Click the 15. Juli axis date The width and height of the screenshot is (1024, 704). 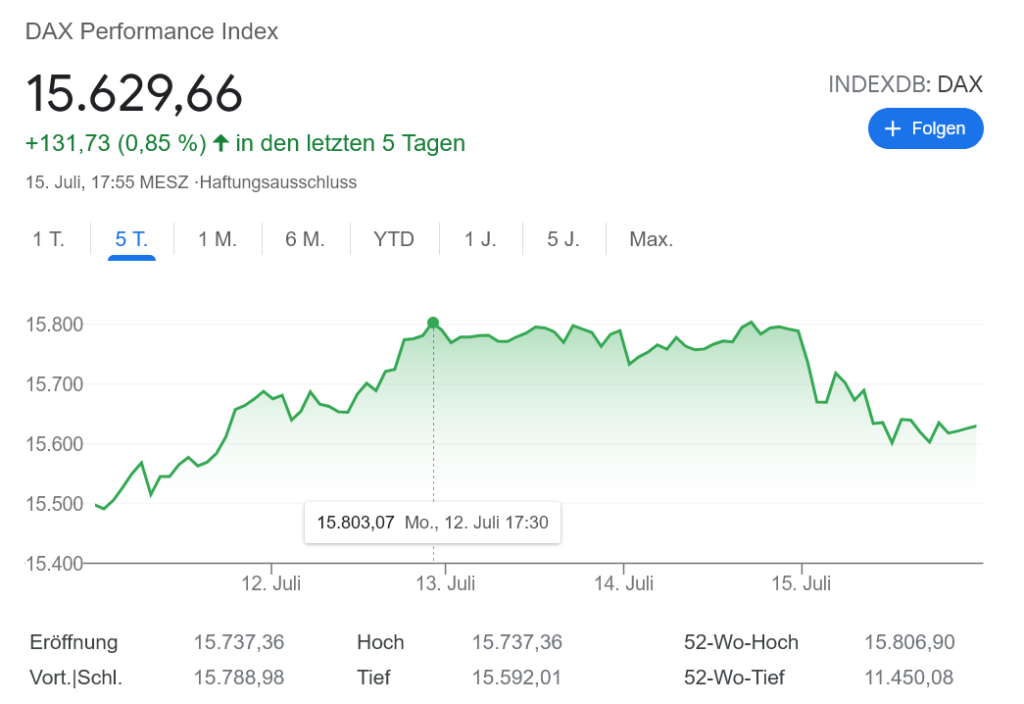coord(802,583)
